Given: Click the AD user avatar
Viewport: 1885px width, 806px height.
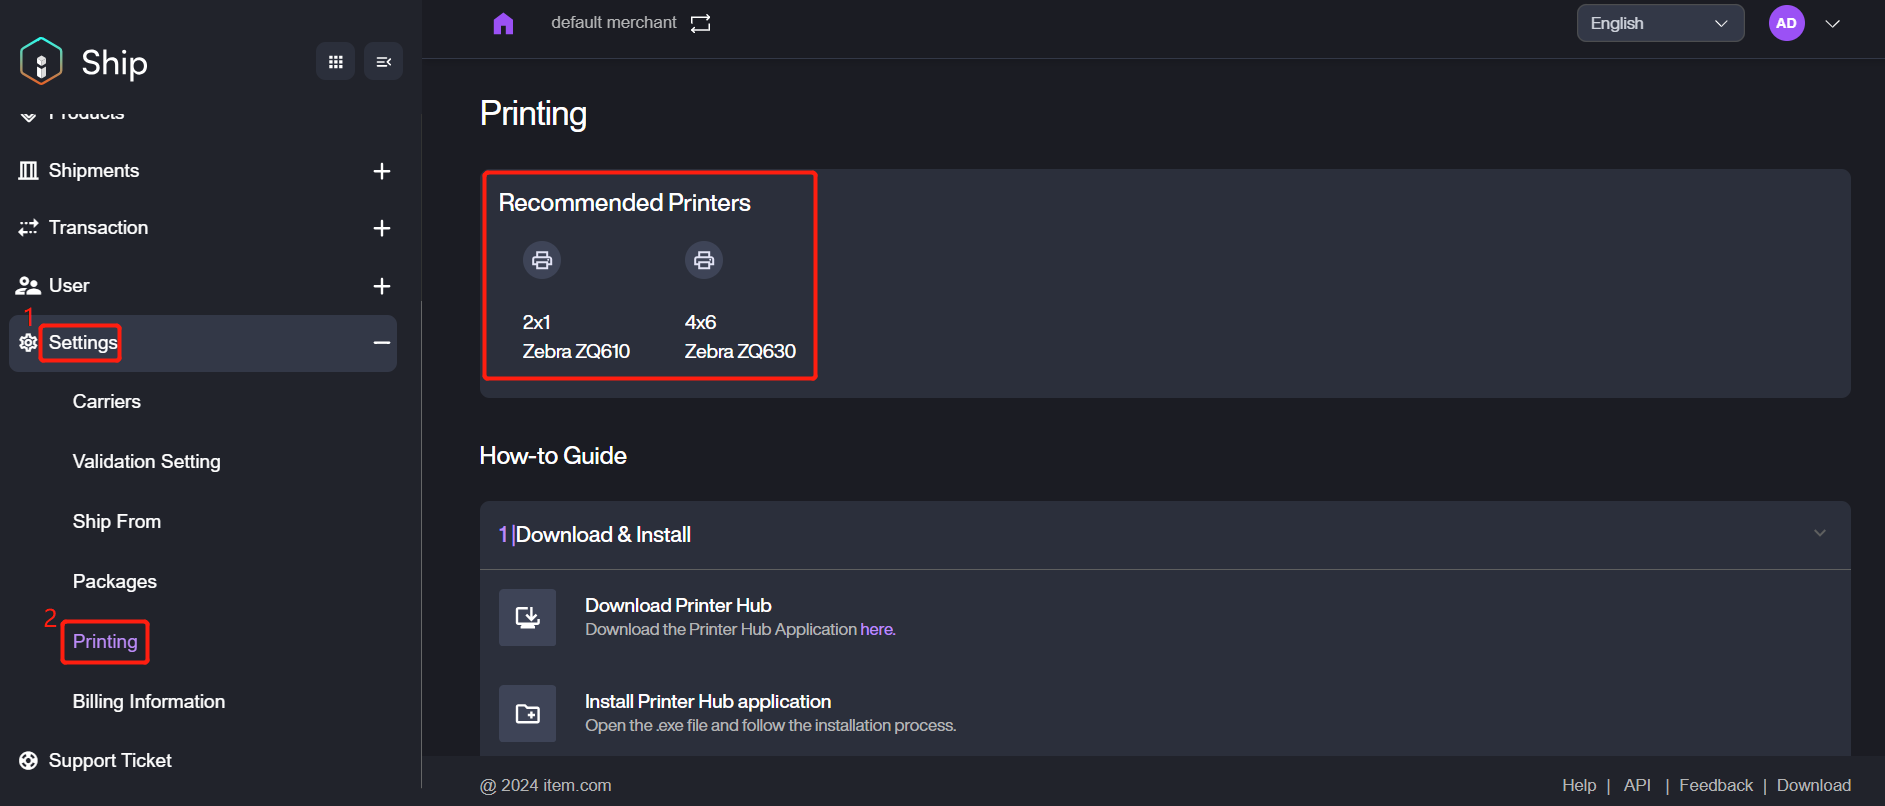Looking at the screenshot, I should pyautogui.click(x=1786, y=23).
